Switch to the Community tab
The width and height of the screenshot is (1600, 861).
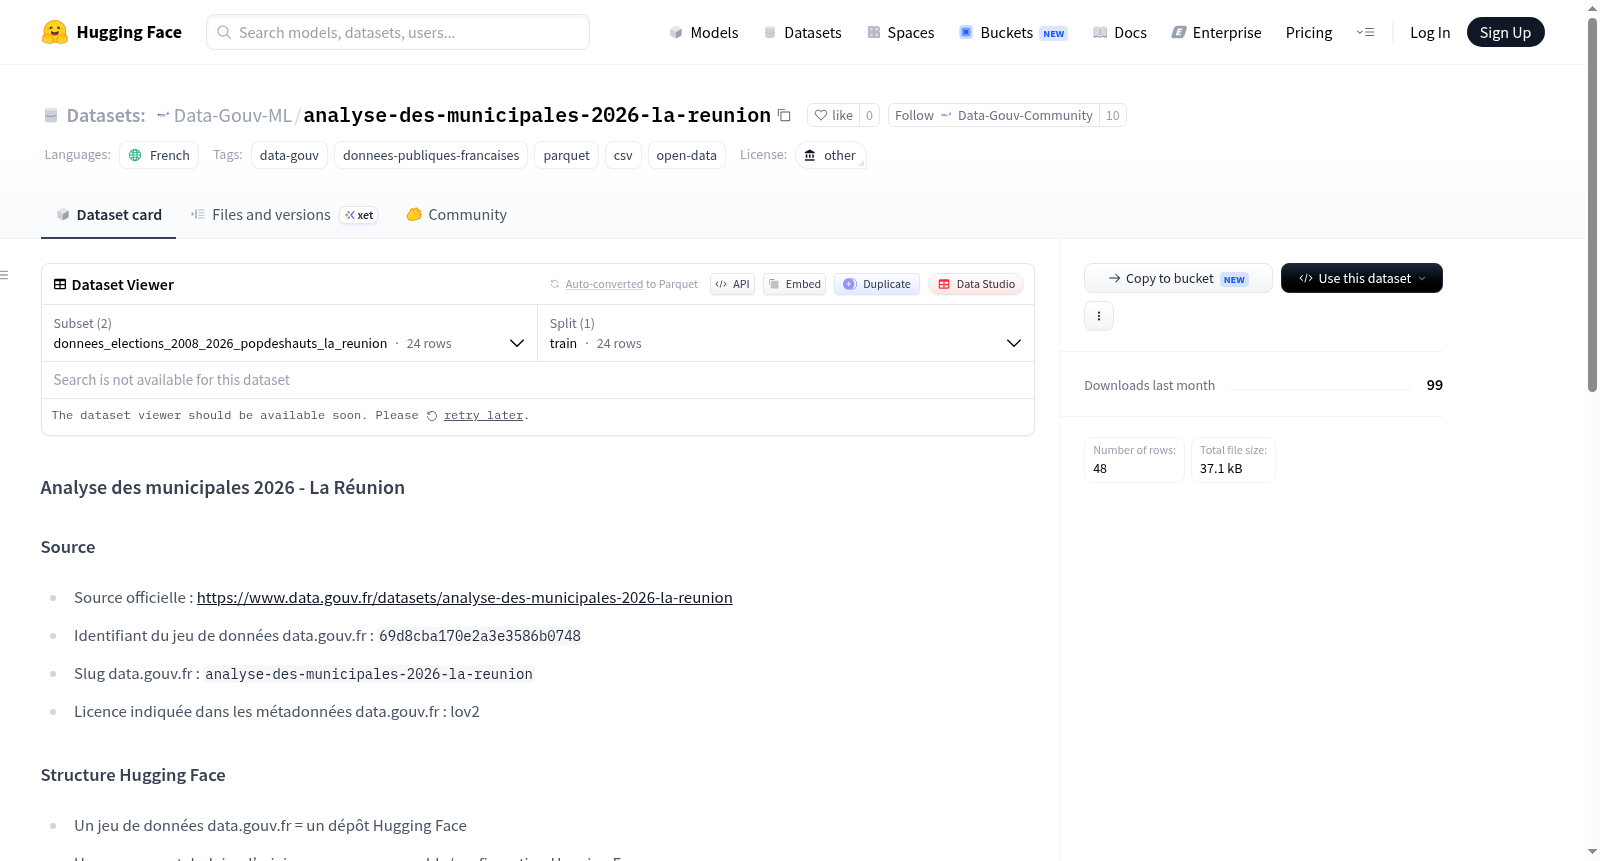tap(456, 214)
